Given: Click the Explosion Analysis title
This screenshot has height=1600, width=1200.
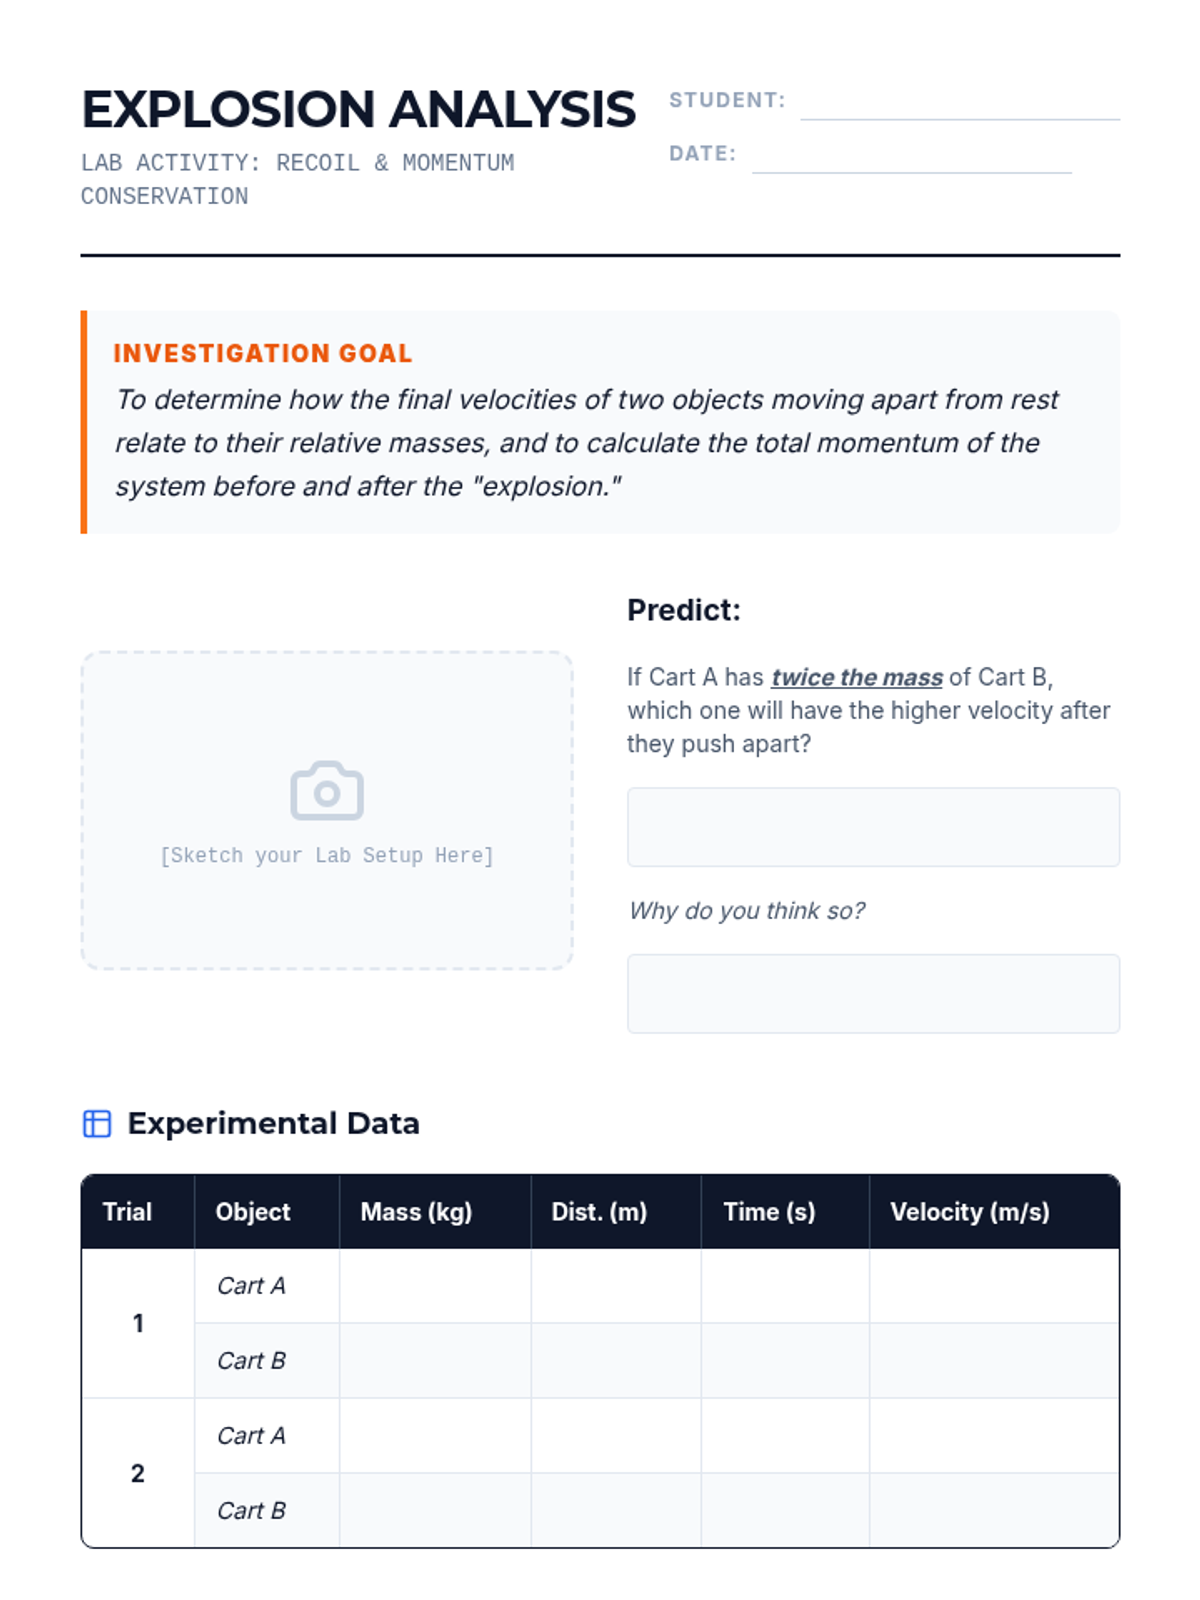Looking at the screenshot, I should coord(358,109).
